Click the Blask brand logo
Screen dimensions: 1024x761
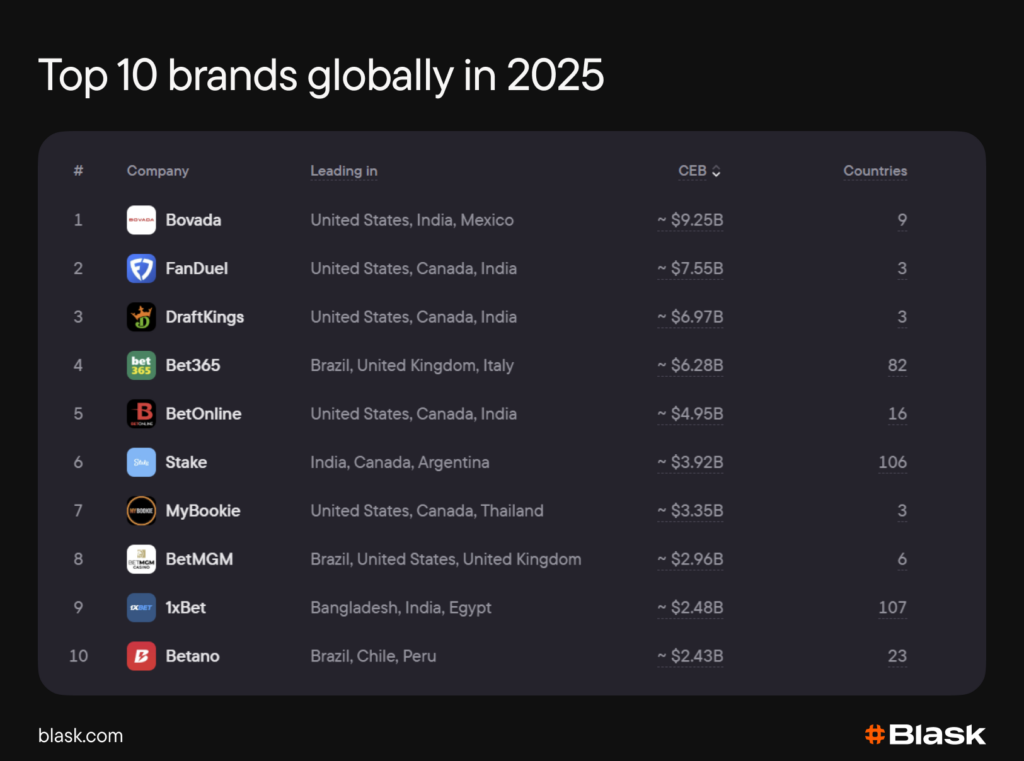pos(925,735)
